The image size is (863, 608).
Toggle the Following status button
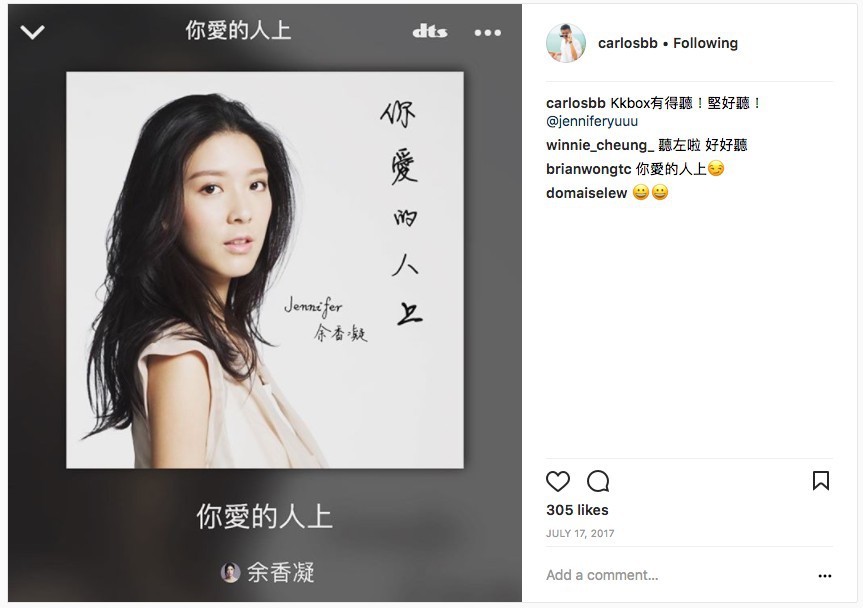click(x=705, y=43)
